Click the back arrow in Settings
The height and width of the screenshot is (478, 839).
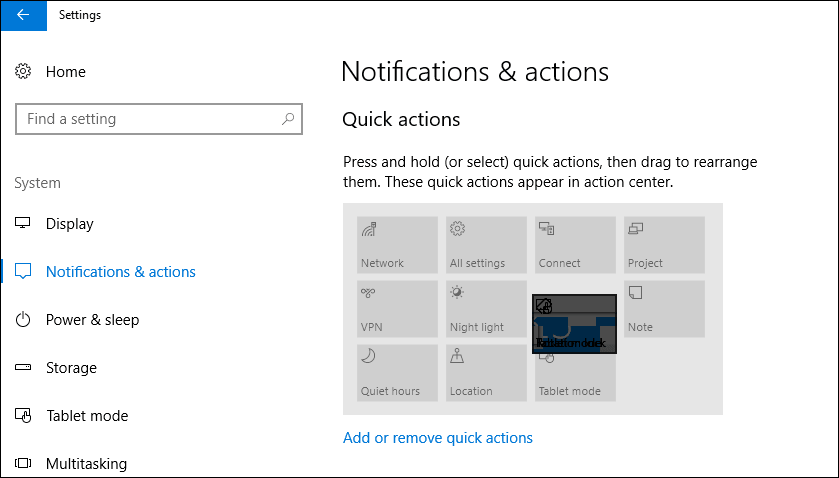pos(24,15)
